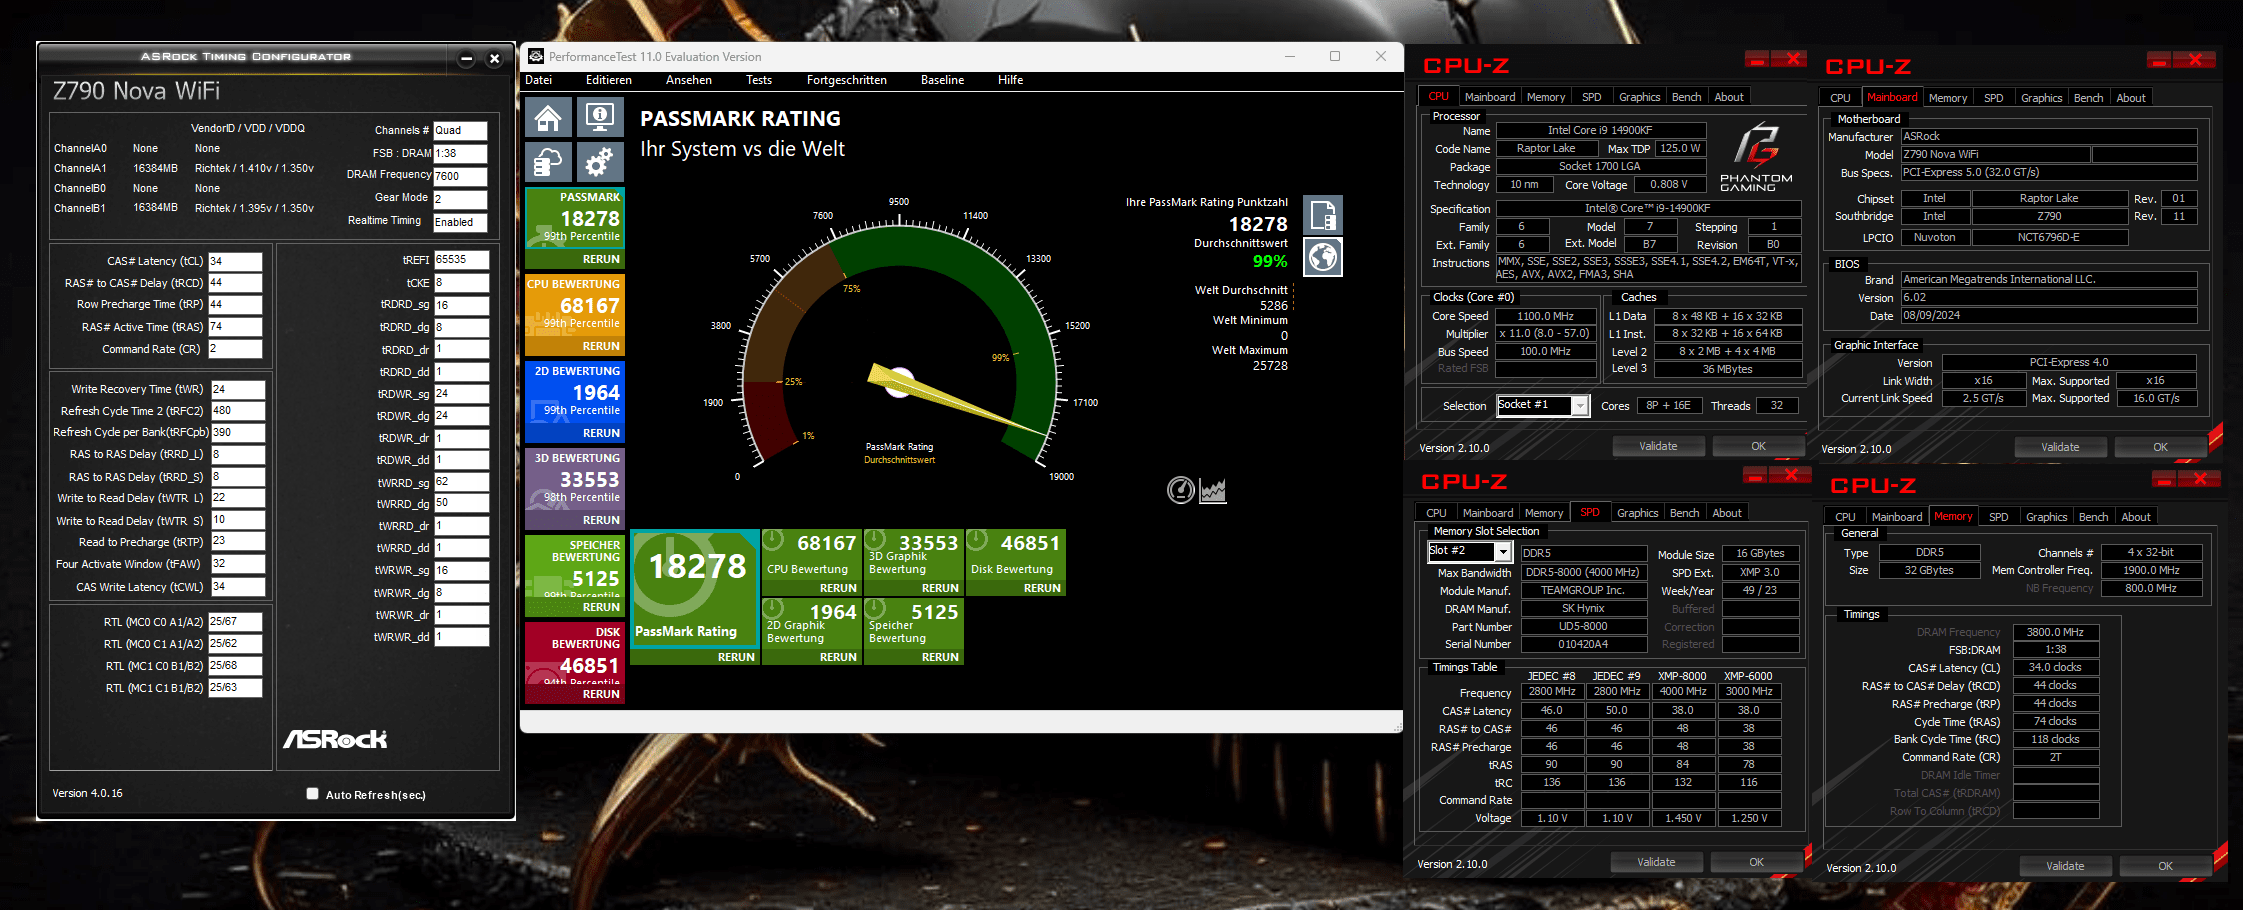
Task: Click power icon on CPU Bewertung tile
Action: point(773,541)
